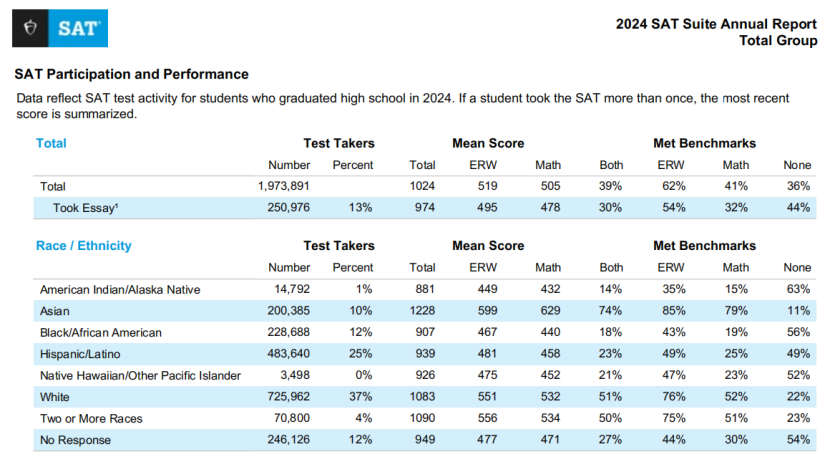Click the blue "Race / Ethnicity" section heading

[x=84, y=245]
